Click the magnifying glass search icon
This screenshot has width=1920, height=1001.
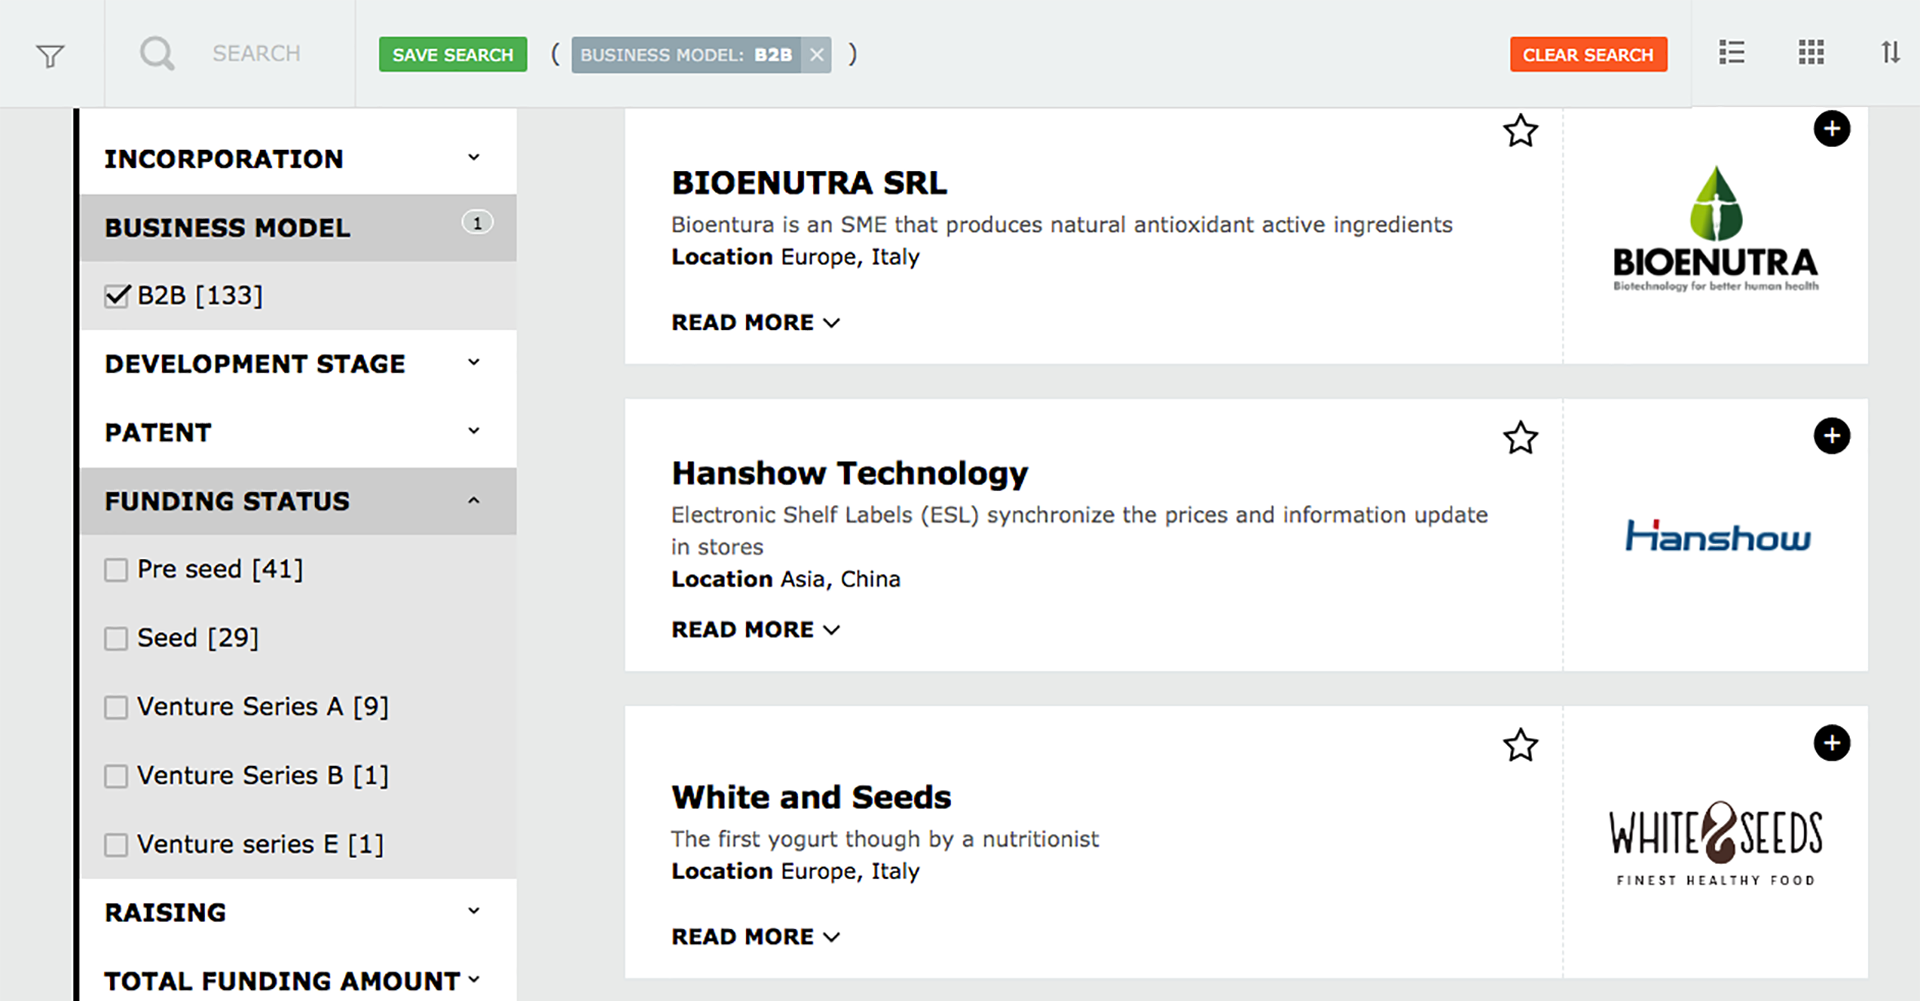point(157,54)
